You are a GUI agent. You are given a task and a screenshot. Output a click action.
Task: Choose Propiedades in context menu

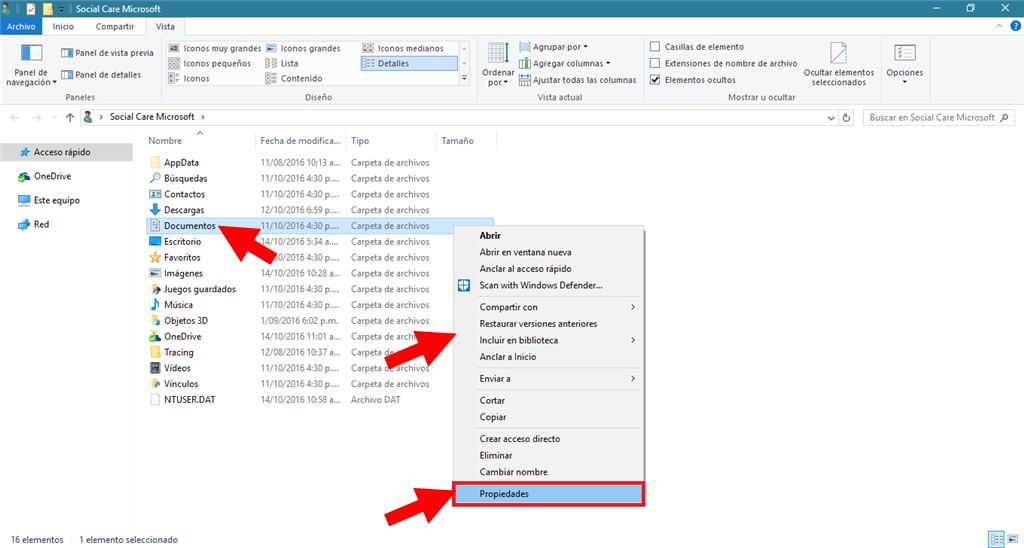pos(549,494)
